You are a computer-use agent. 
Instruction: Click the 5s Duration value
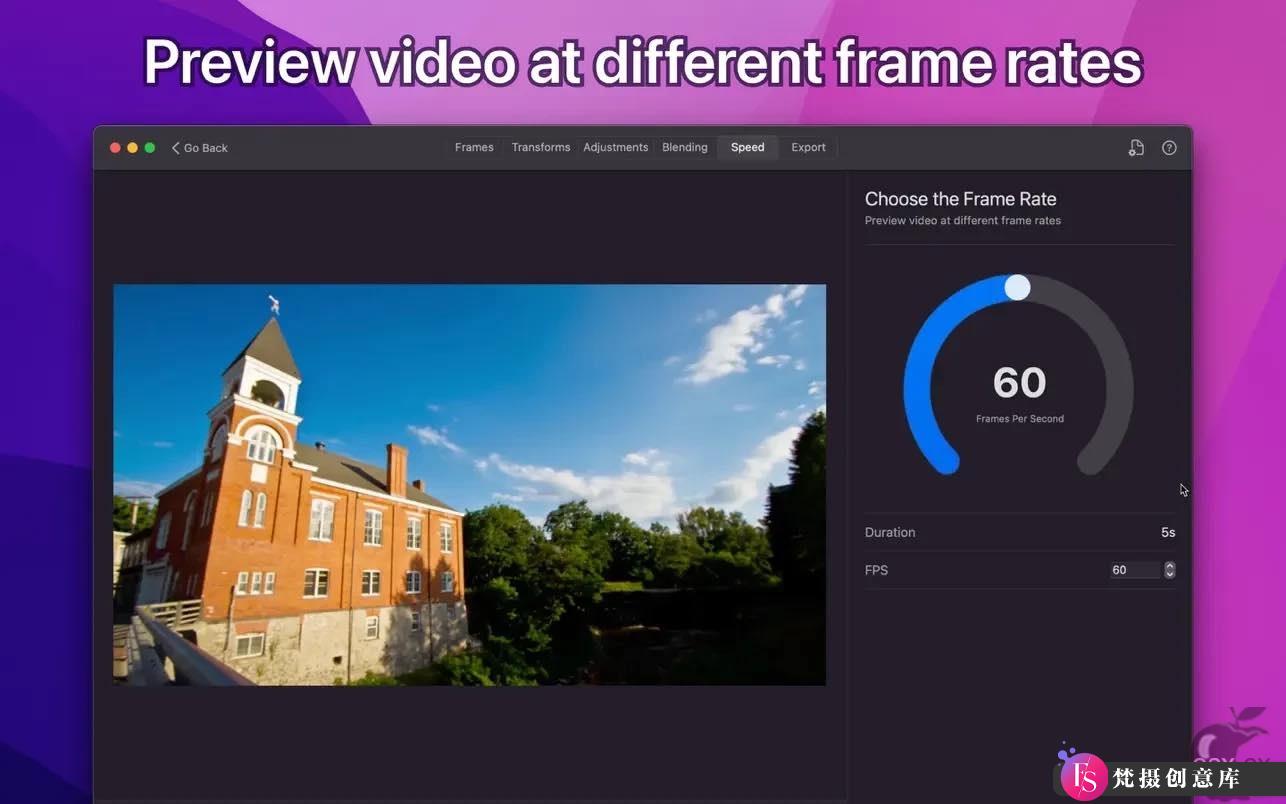pyautogui.click(x=1168, y=533)
